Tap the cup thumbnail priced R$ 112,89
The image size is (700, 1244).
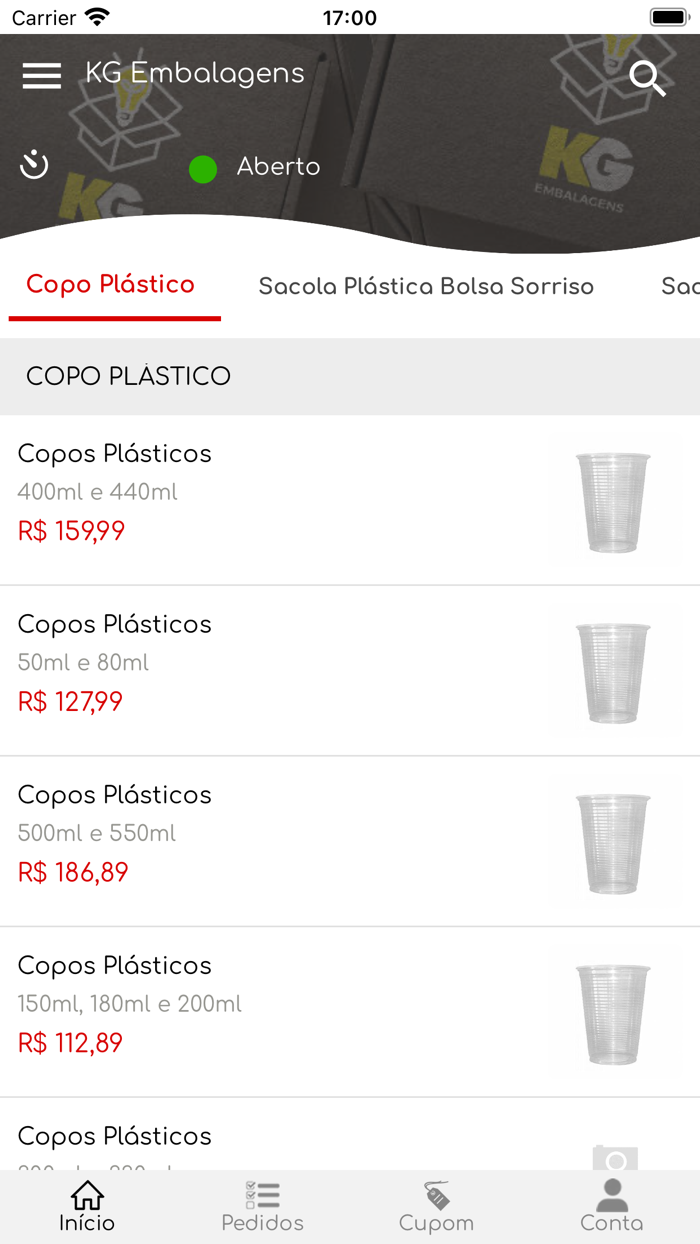pyautogui.click(x=612, y=1013)
